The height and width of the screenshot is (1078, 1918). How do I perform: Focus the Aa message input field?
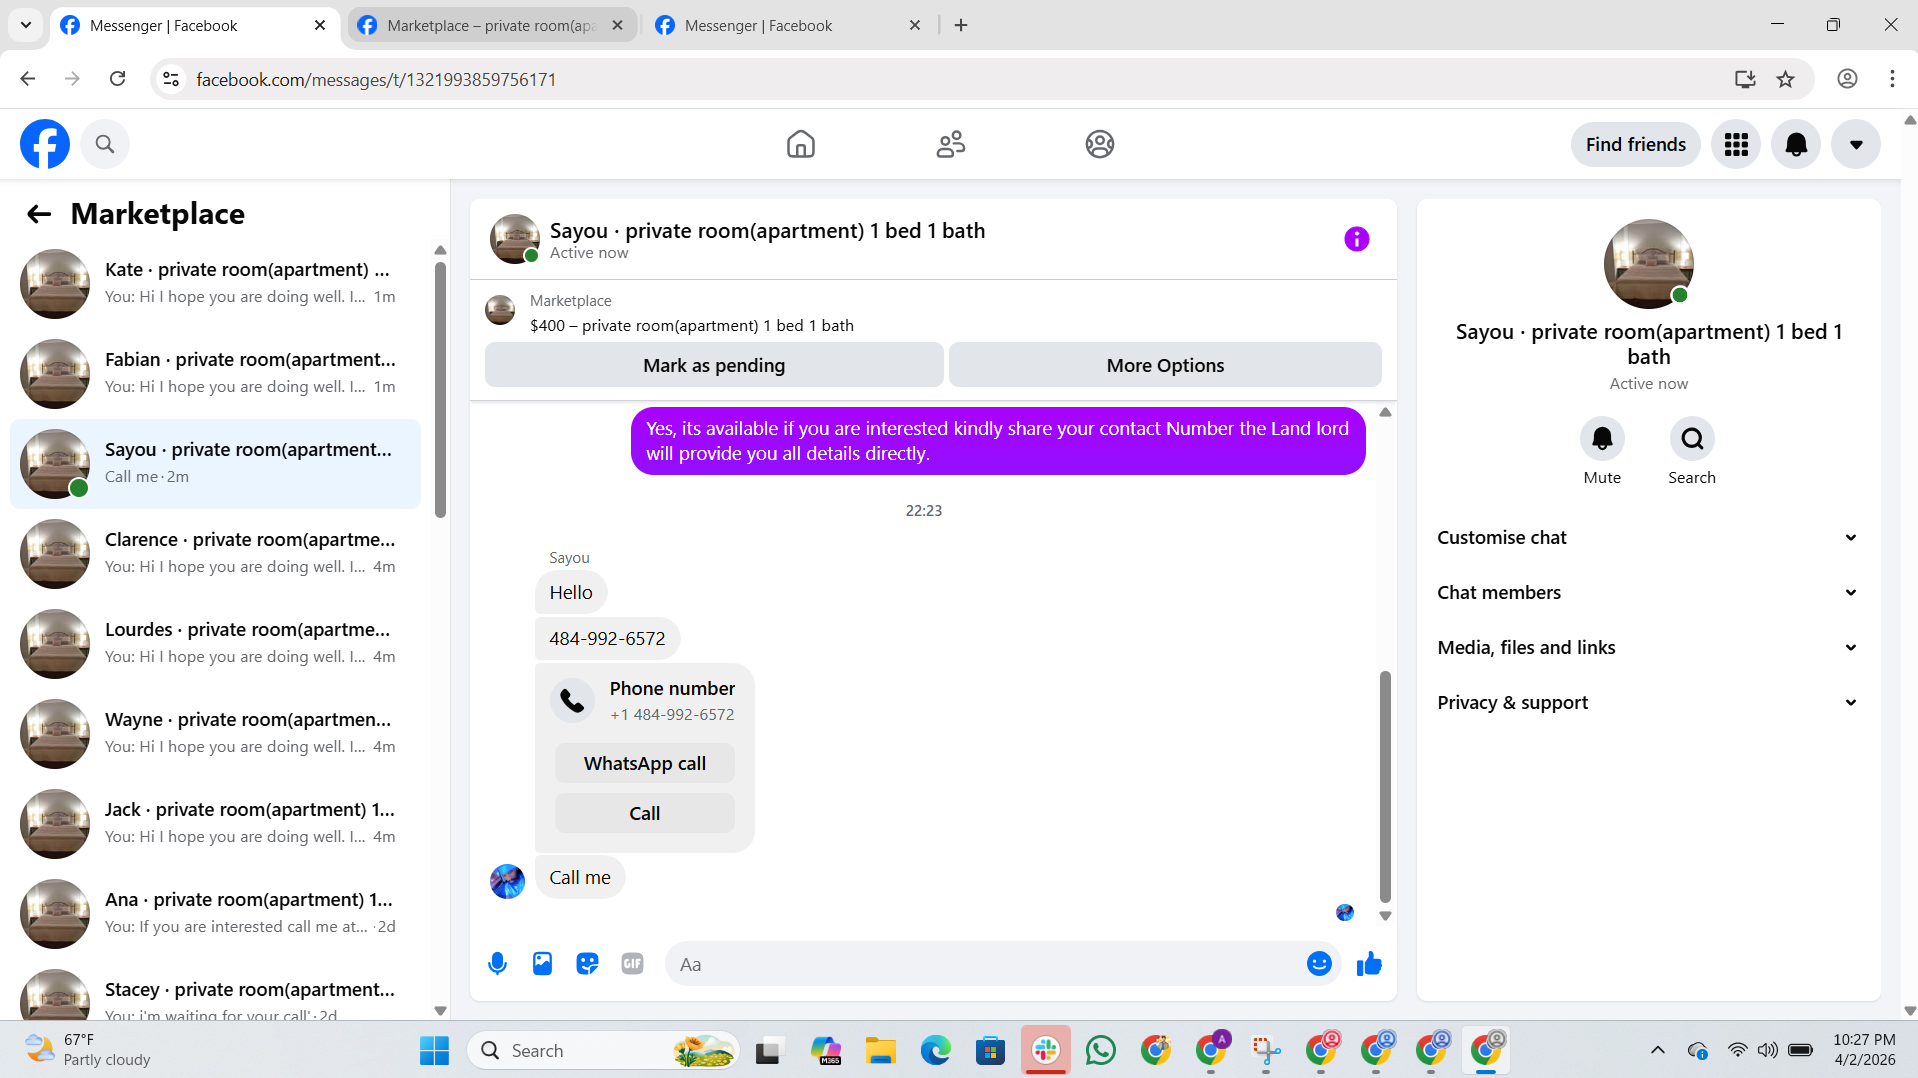(985, 964)
